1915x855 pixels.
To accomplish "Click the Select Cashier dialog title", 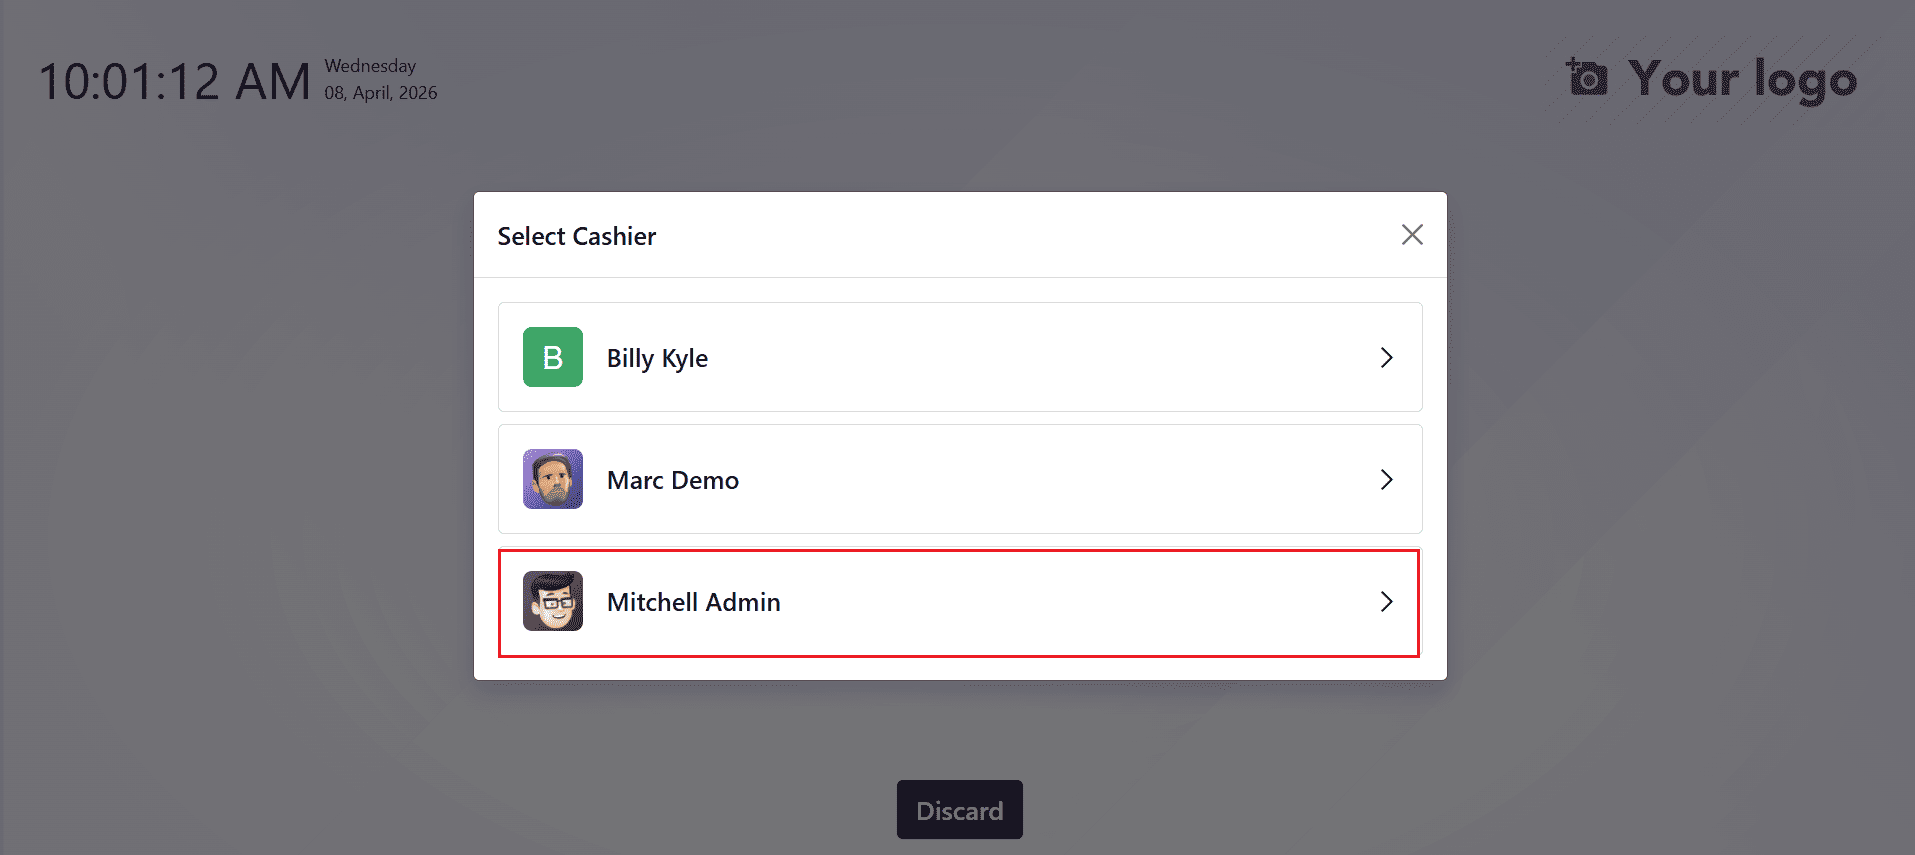I will [577, 236].
